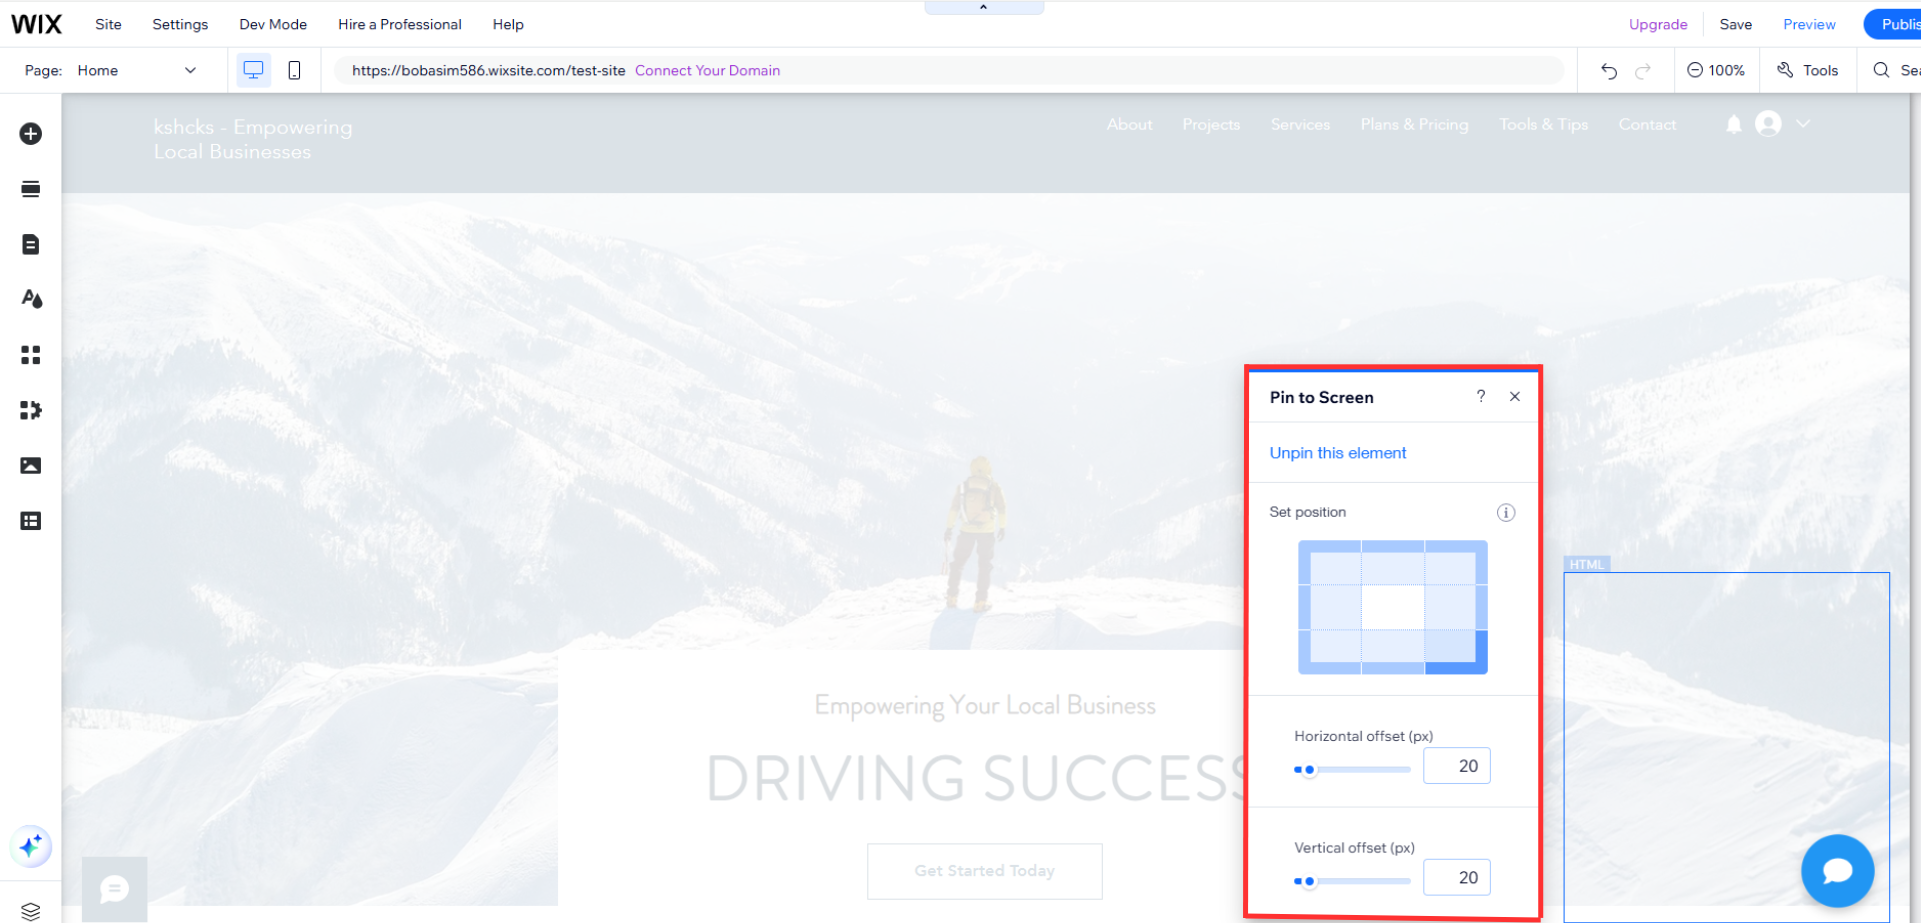This screenshot has width=1921, height=923.
Task: Click the Connect Your Domain link
Action: click(x=707, y=71)
